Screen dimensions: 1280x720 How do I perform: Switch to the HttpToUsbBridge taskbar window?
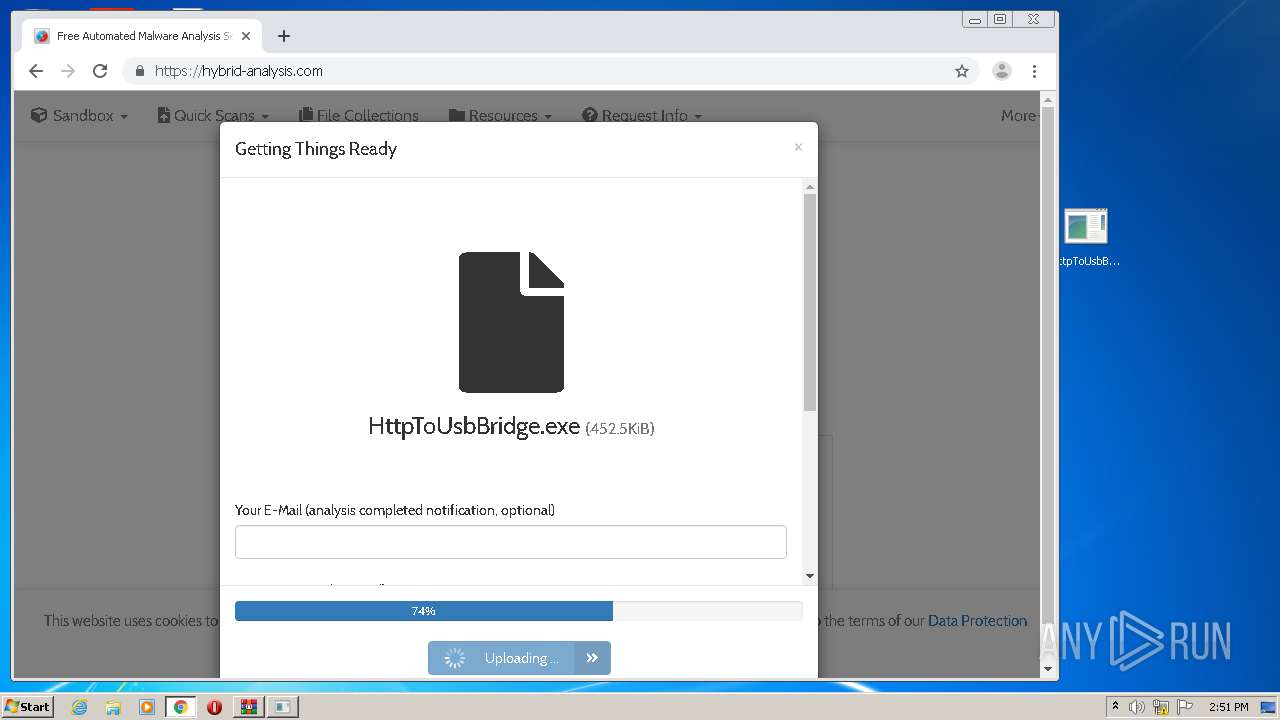click(x=283, y=707)
